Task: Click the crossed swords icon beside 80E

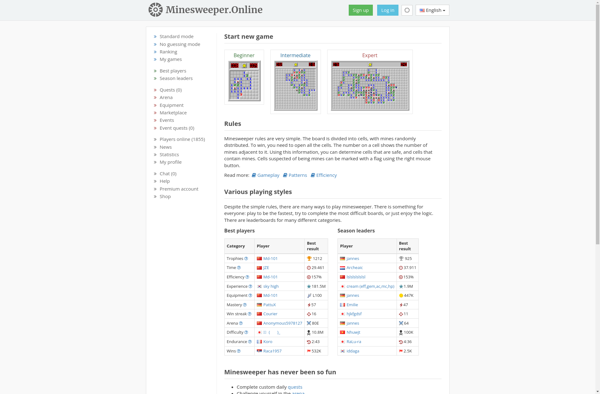Action: [x=309, y=323]
